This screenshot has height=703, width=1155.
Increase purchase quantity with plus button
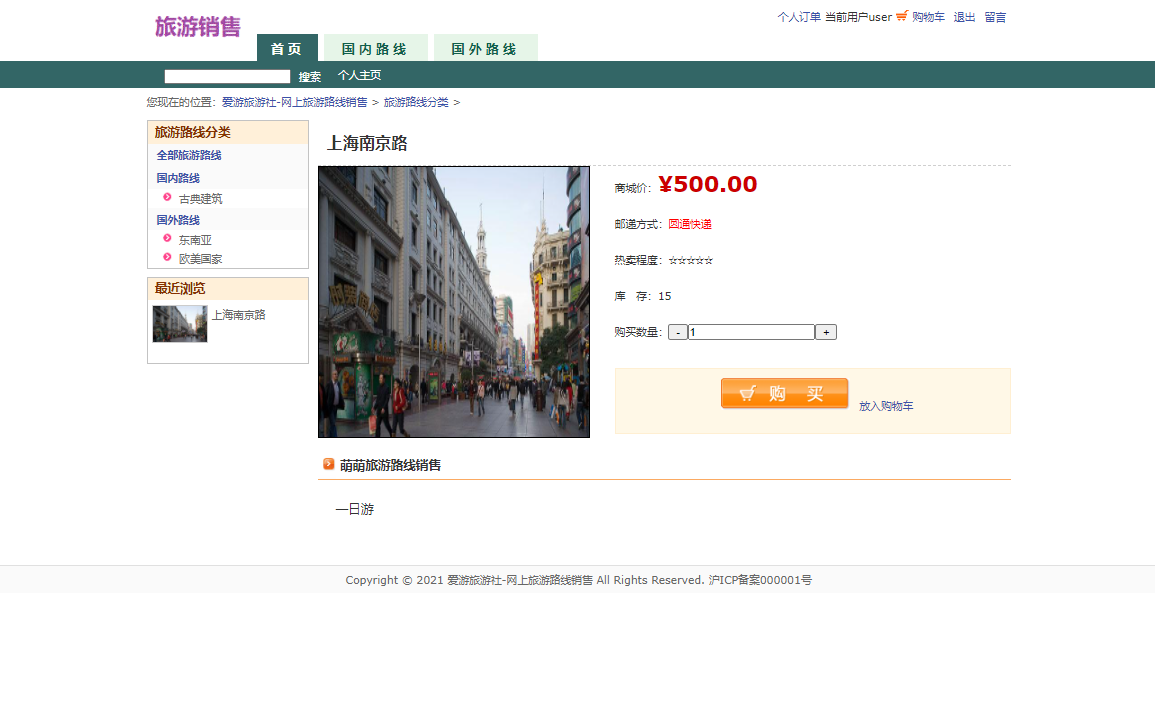(x=826, y=332)
